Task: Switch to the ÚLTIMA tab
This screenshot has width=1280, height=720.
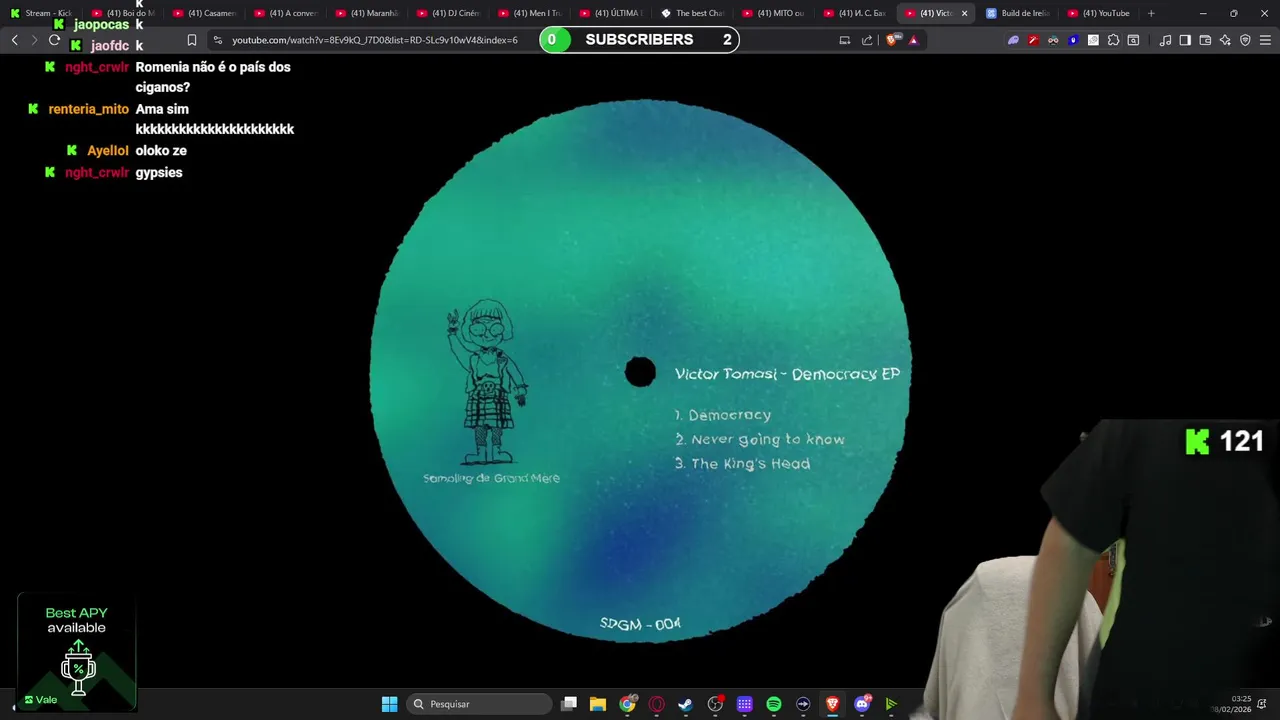Action: [609, 13]
